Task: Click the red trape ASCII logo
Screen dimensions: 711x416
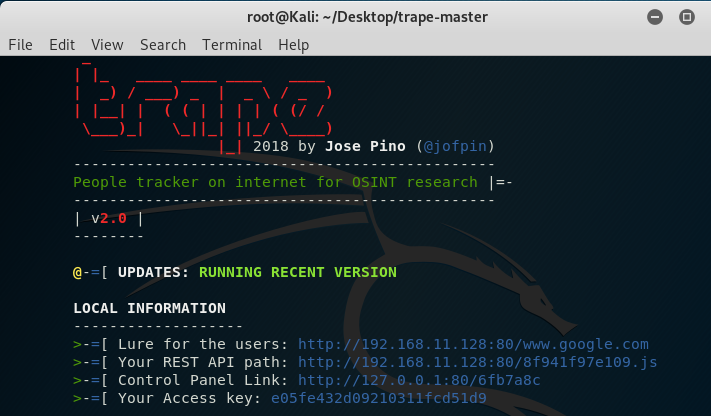Action: 203,107
